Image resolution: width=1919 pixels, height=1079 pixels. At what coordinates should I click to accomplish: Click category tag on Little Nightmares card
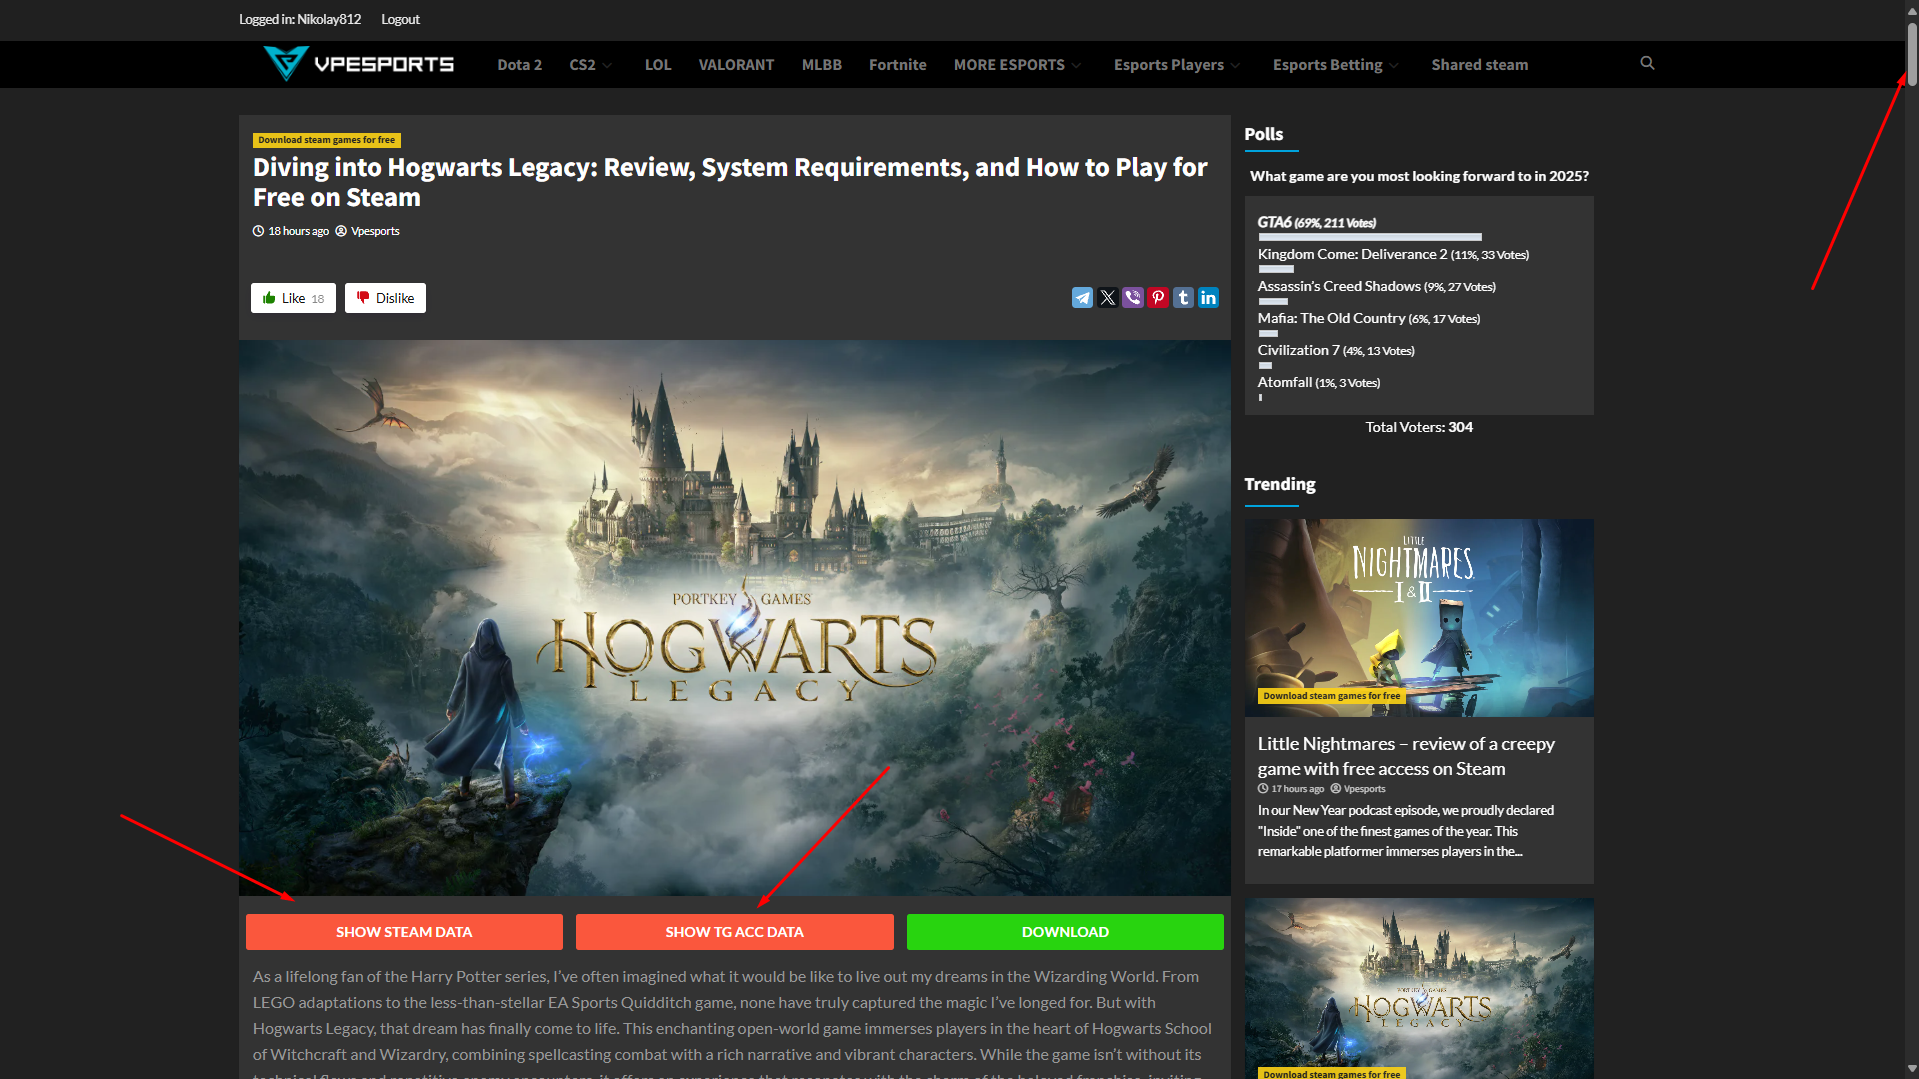[1331, 696]
